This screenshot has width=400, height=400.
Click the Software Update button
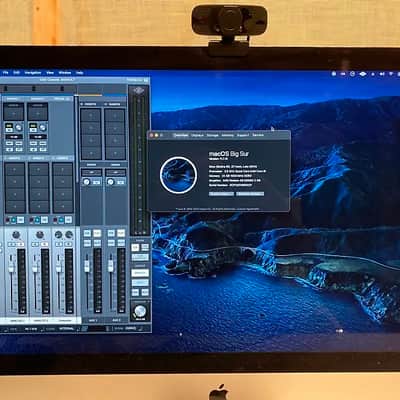click(x=250, y=194)
